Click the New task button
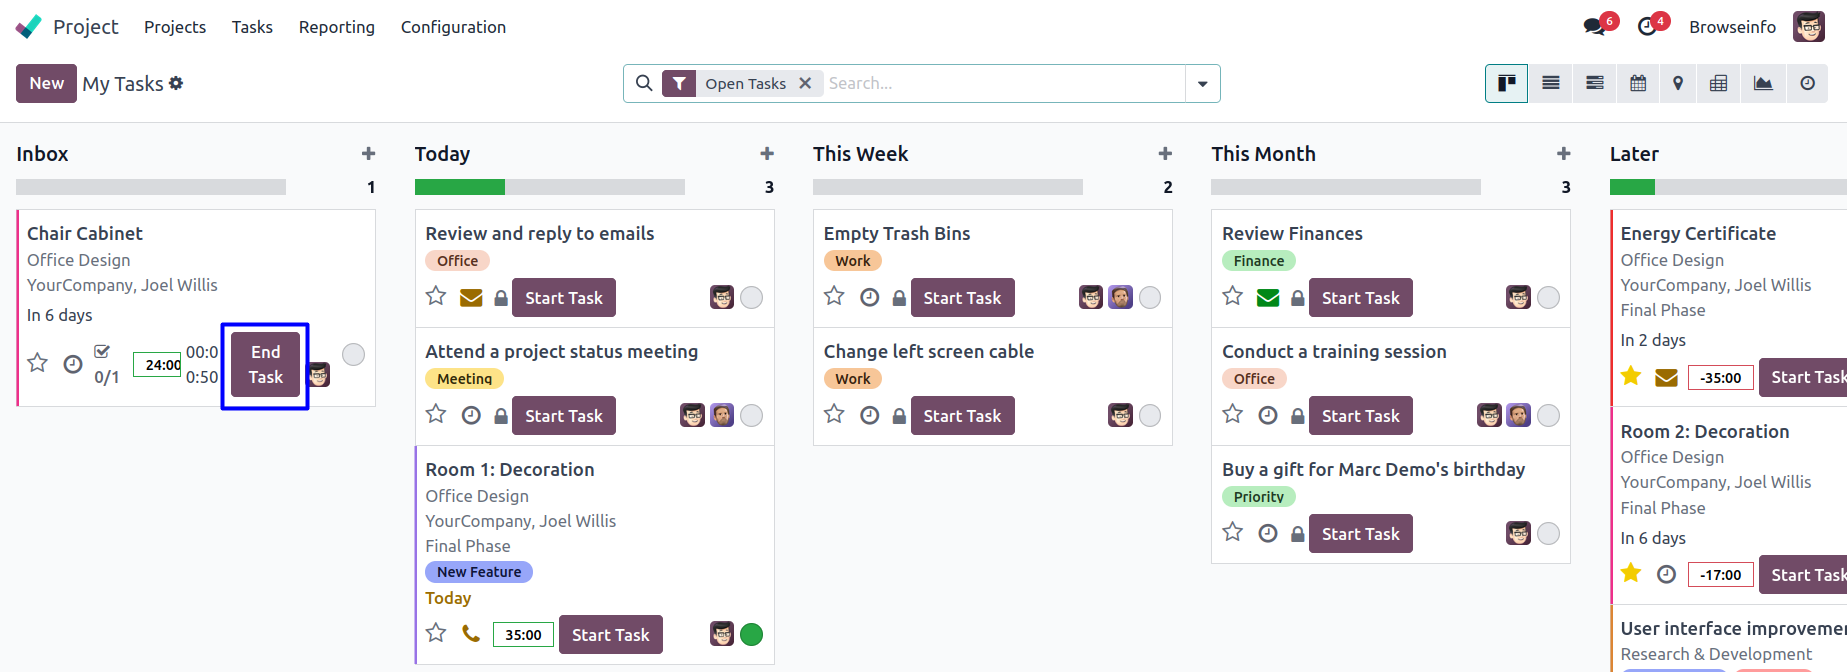 tap(46, 83)
